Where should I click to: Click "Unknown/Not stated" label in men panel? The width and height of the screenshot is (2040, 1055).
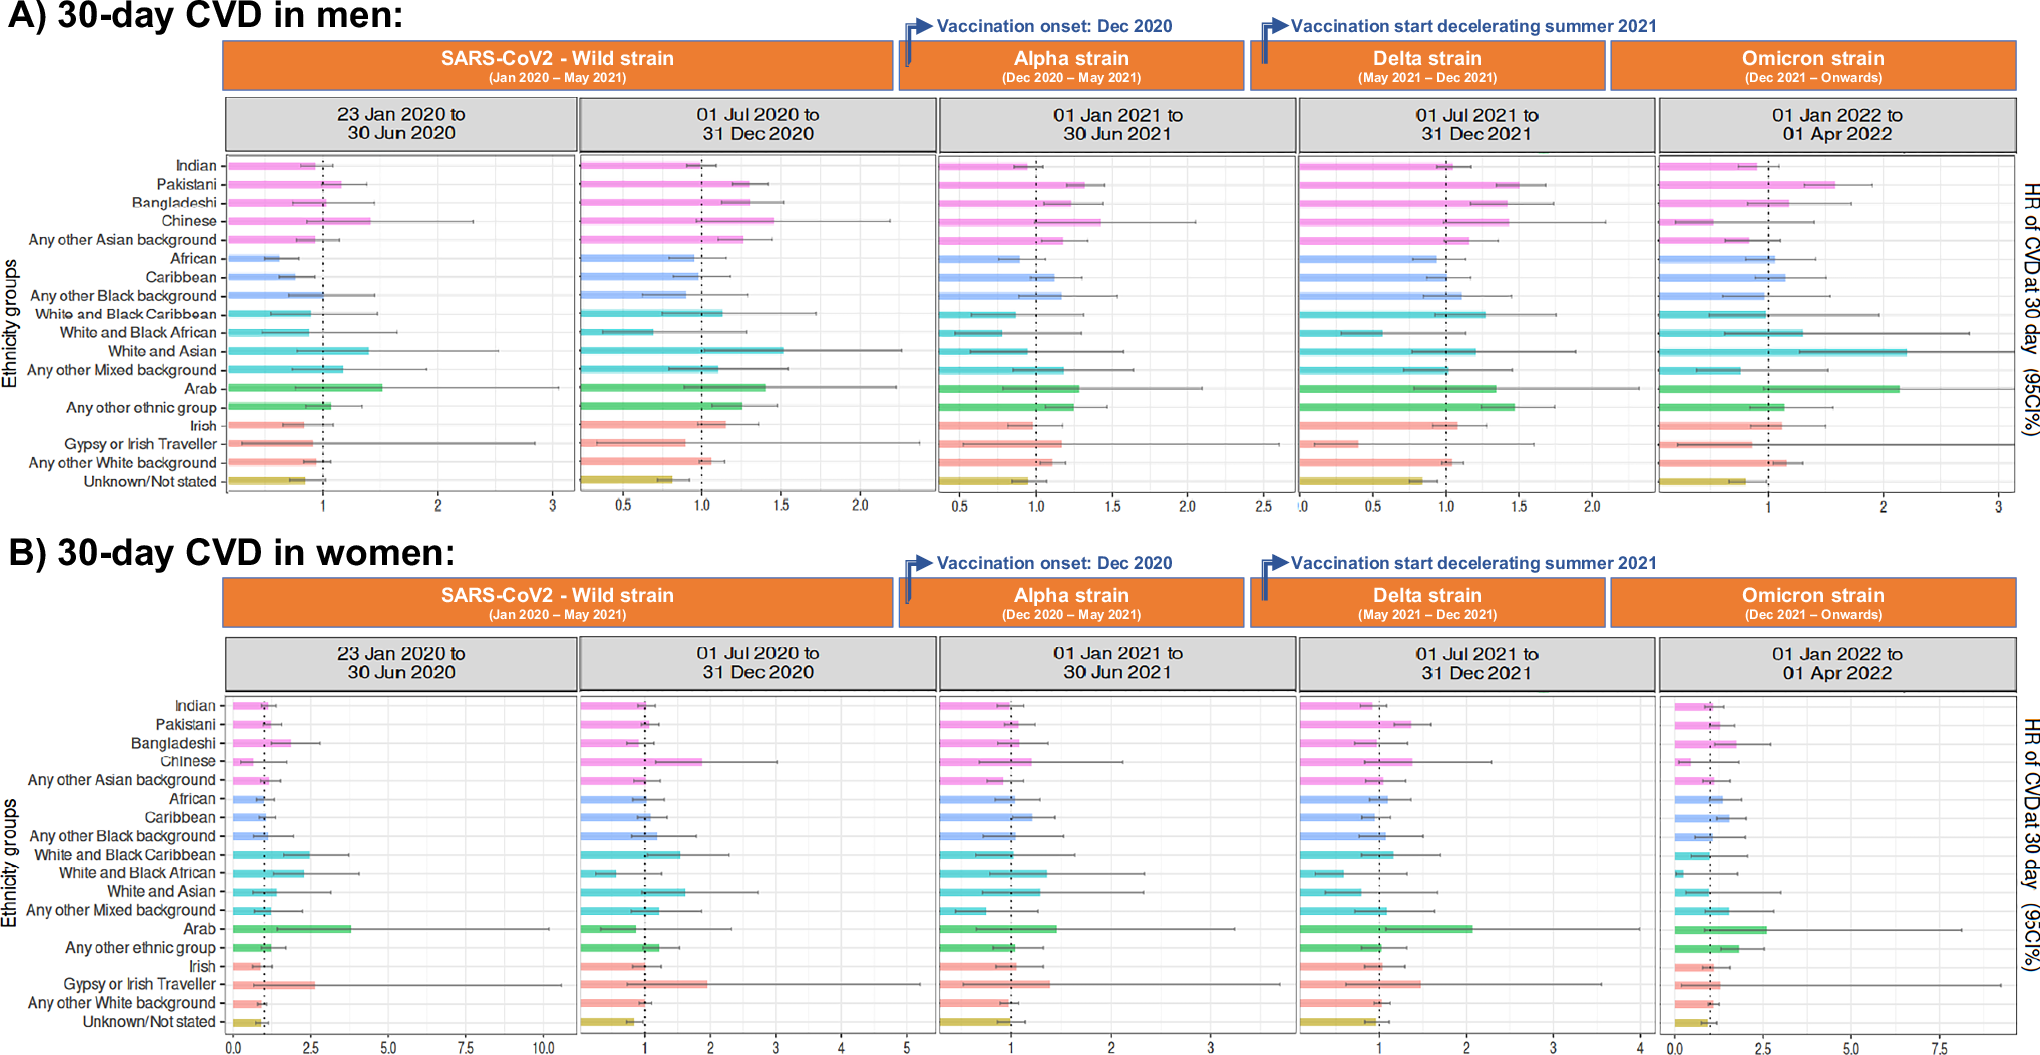tap(150, 482)
